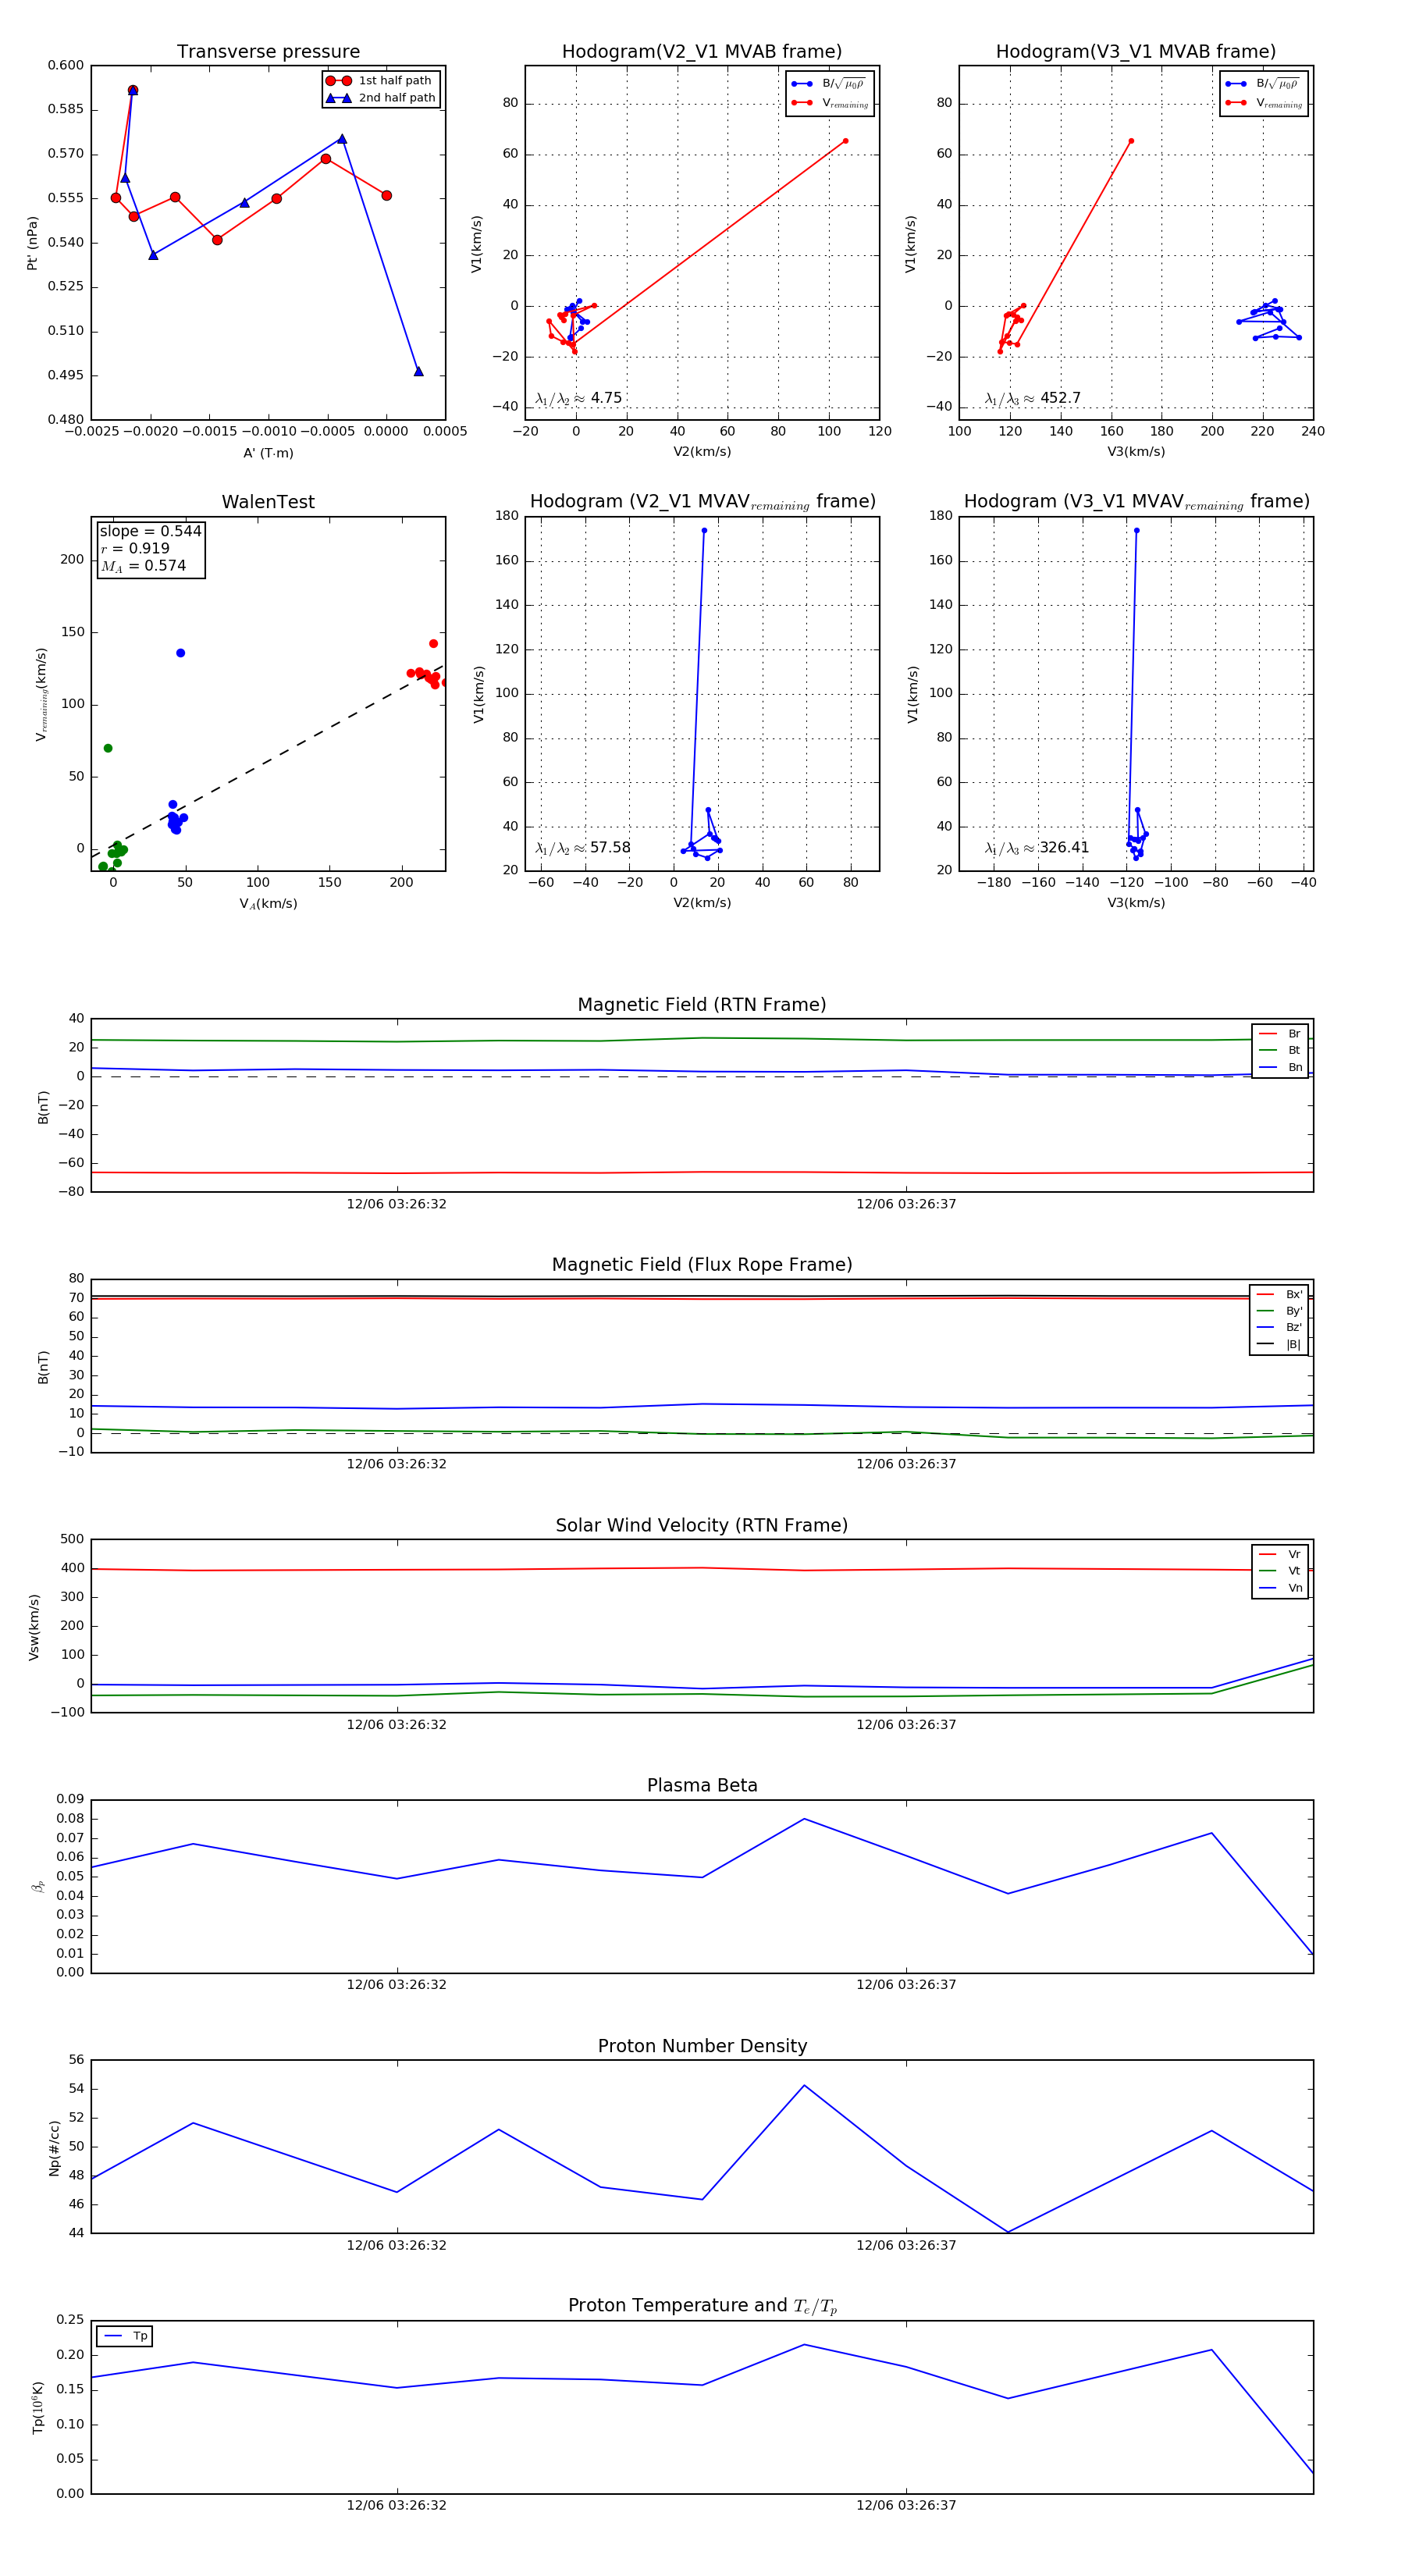This screenshot has width=1405, height=2576.
Task: Click the eigenvalue ratio annotation reading 326.41
Action: point(1037,848)
